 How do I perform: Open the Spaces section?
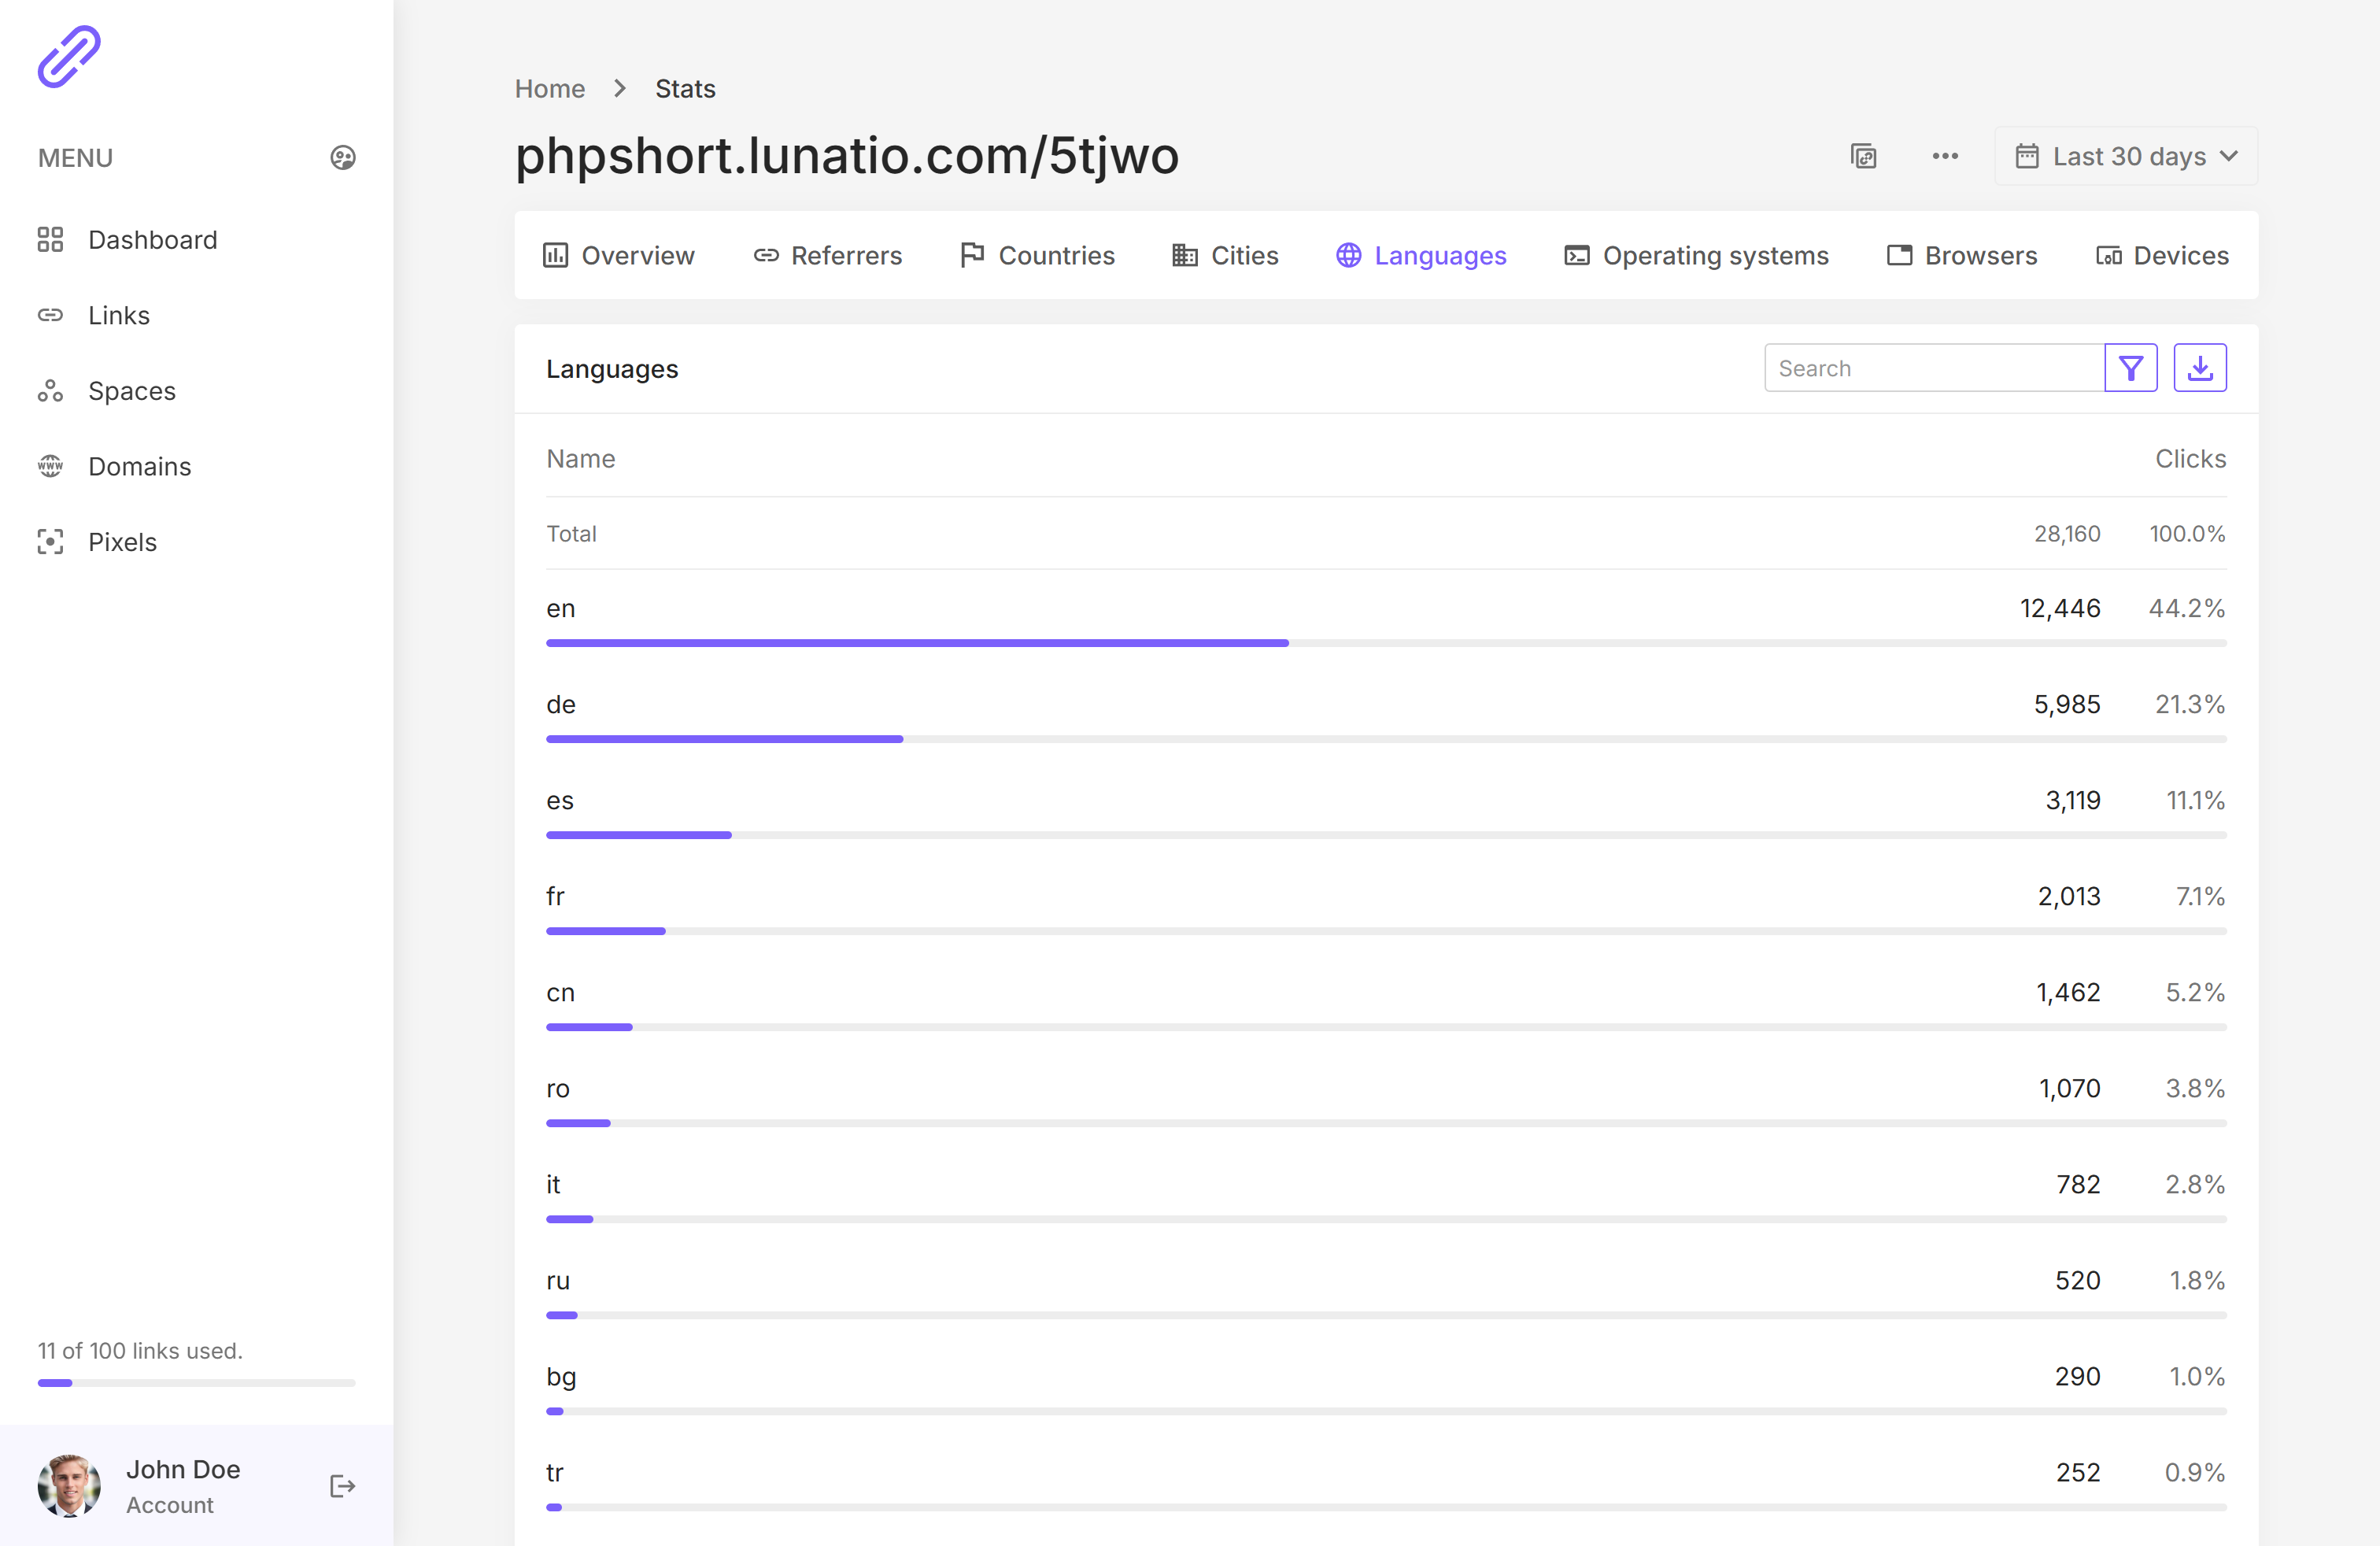[131, 391]
